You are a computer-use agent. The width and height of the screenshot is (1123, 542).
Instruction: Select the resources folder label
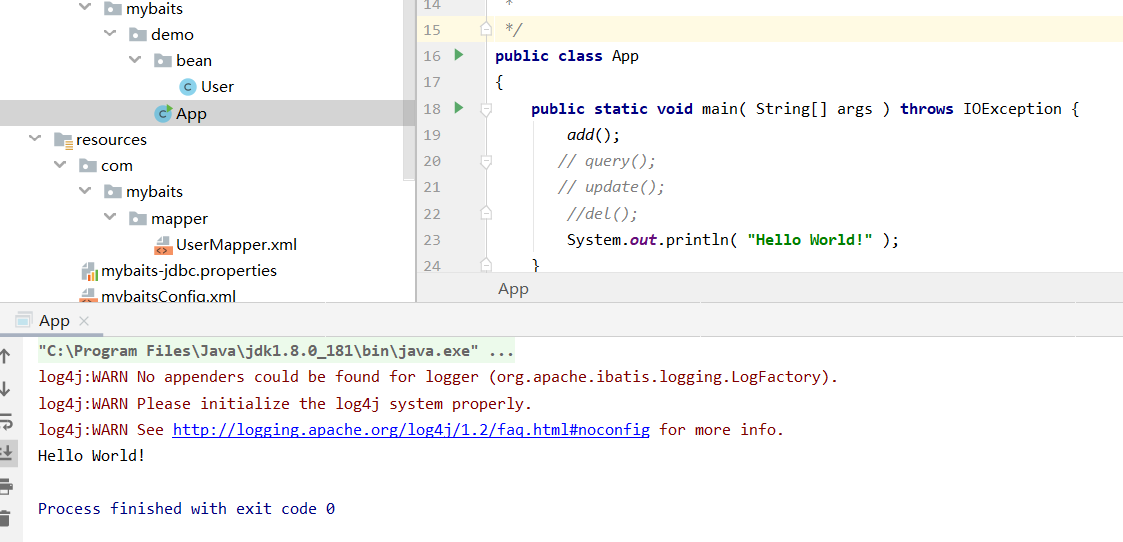coord(111,140)
